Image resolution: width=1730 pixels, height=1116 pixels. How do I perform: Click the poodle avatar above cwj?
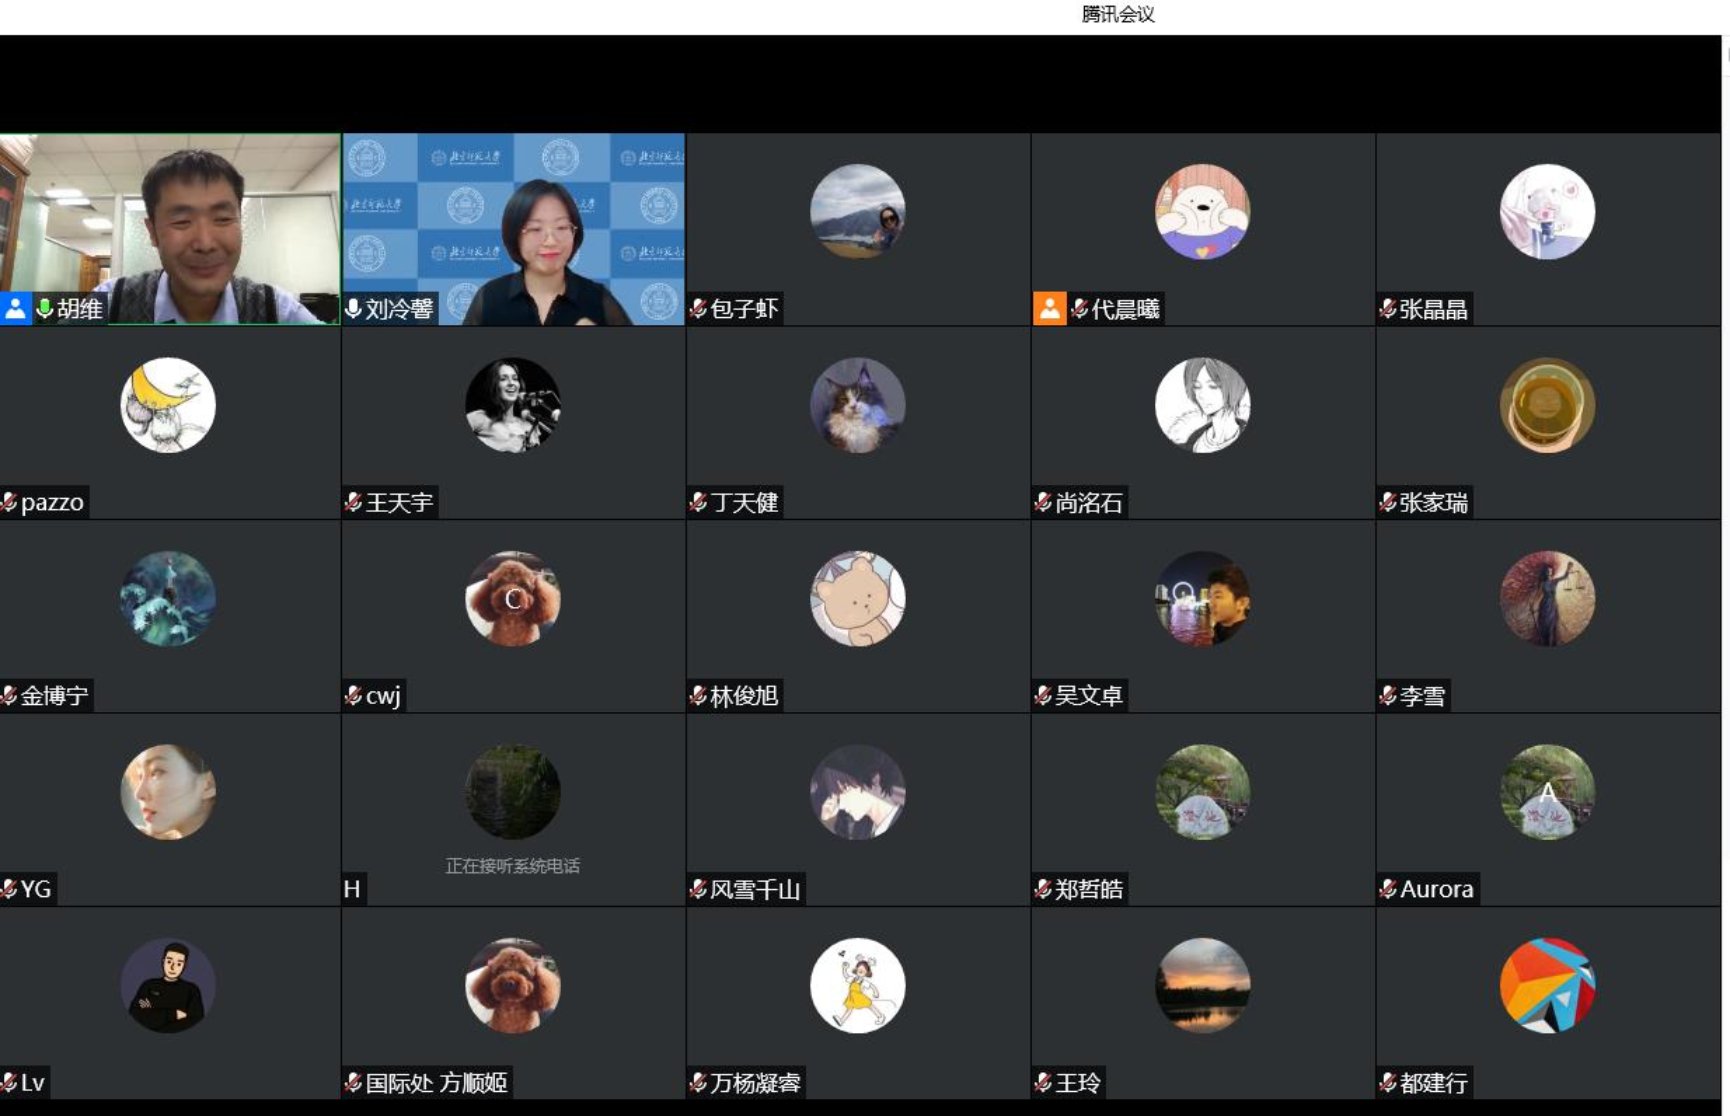point(512,598)
